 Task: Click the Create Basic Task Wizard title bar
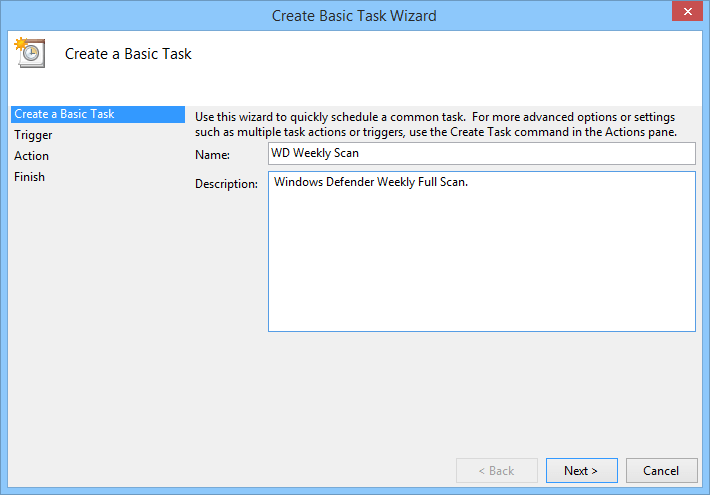click(x=354, y=15)
